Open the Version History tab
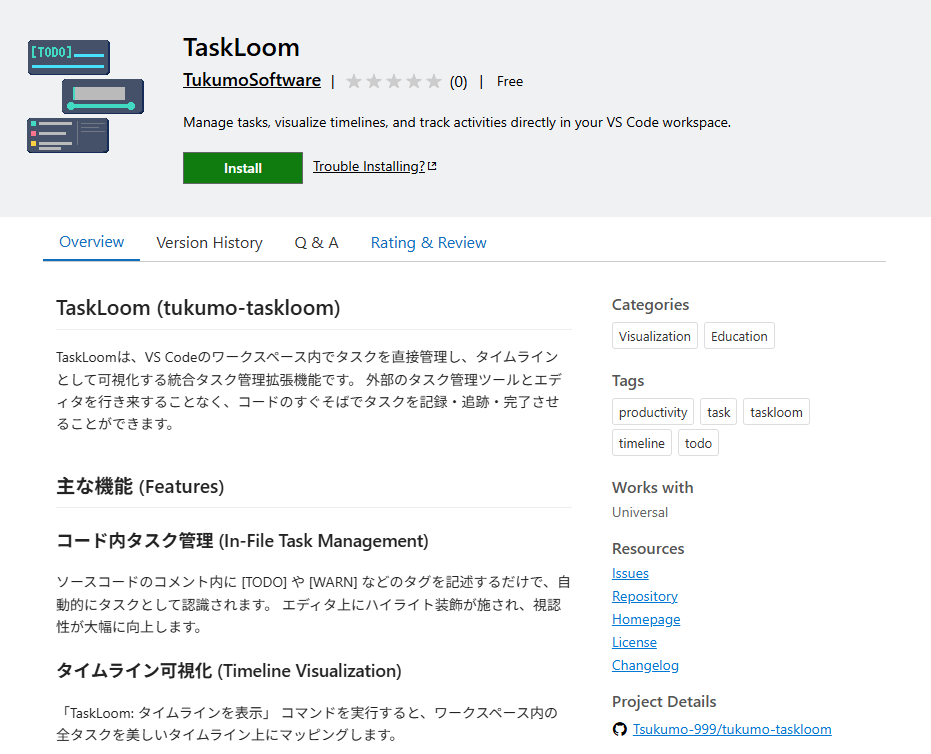The height and width of the screenshot is (754, 931). [x=209, y=243]
